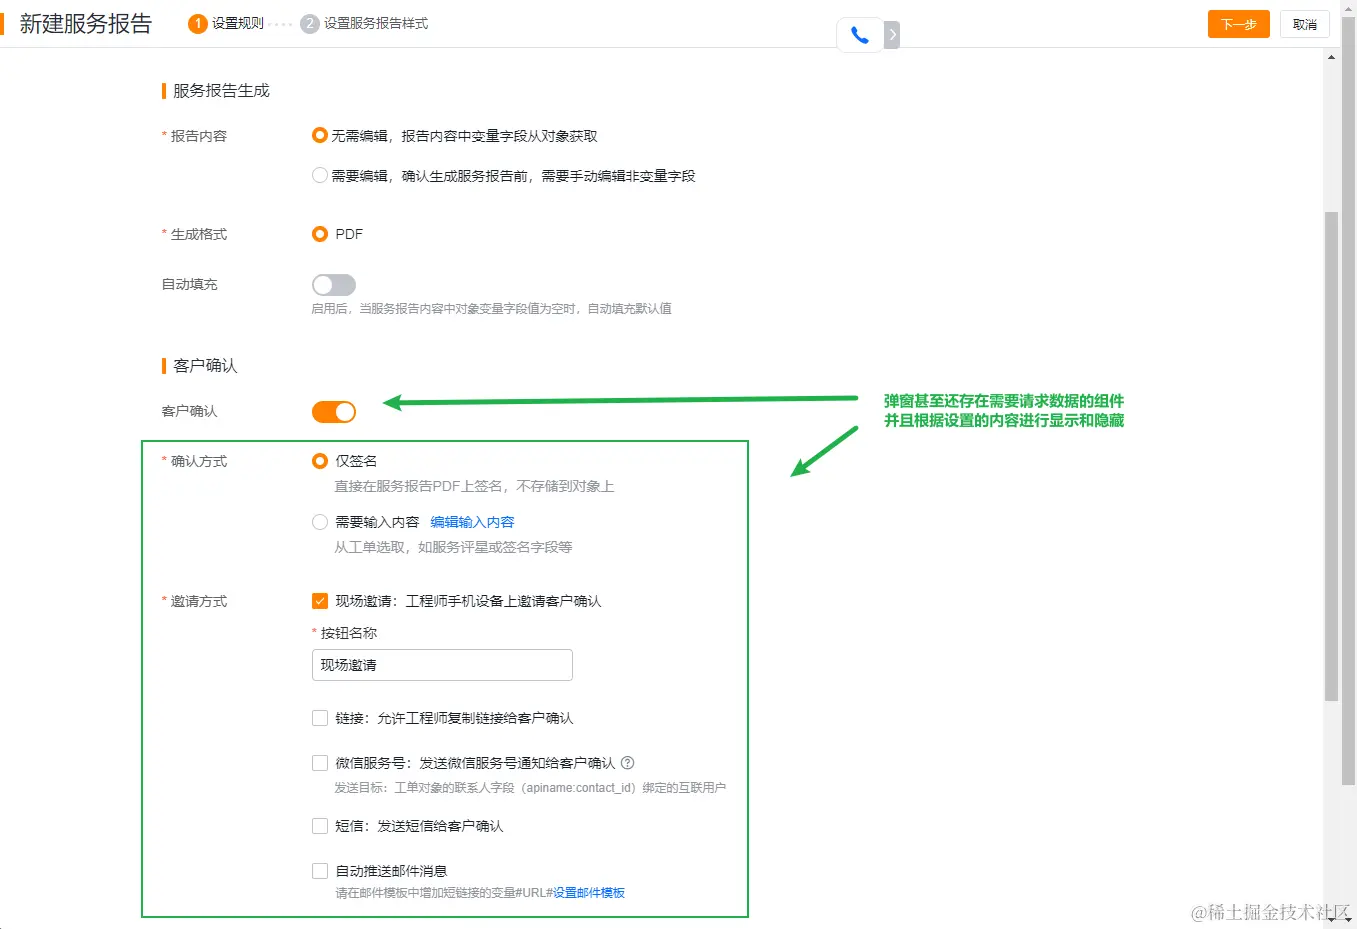Click the help icon beside 微信服务号
The image size is (1357, 929).
tap(628, 763)
